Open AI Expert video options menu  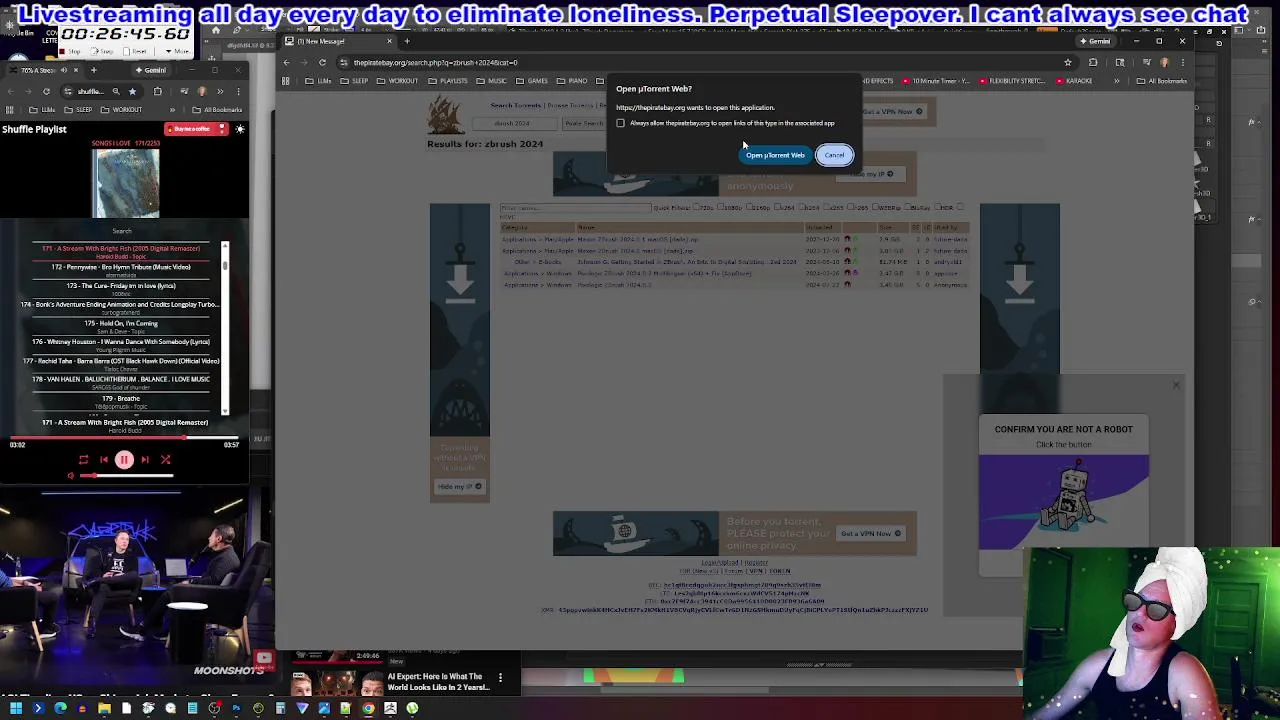(x=500, y=678)
